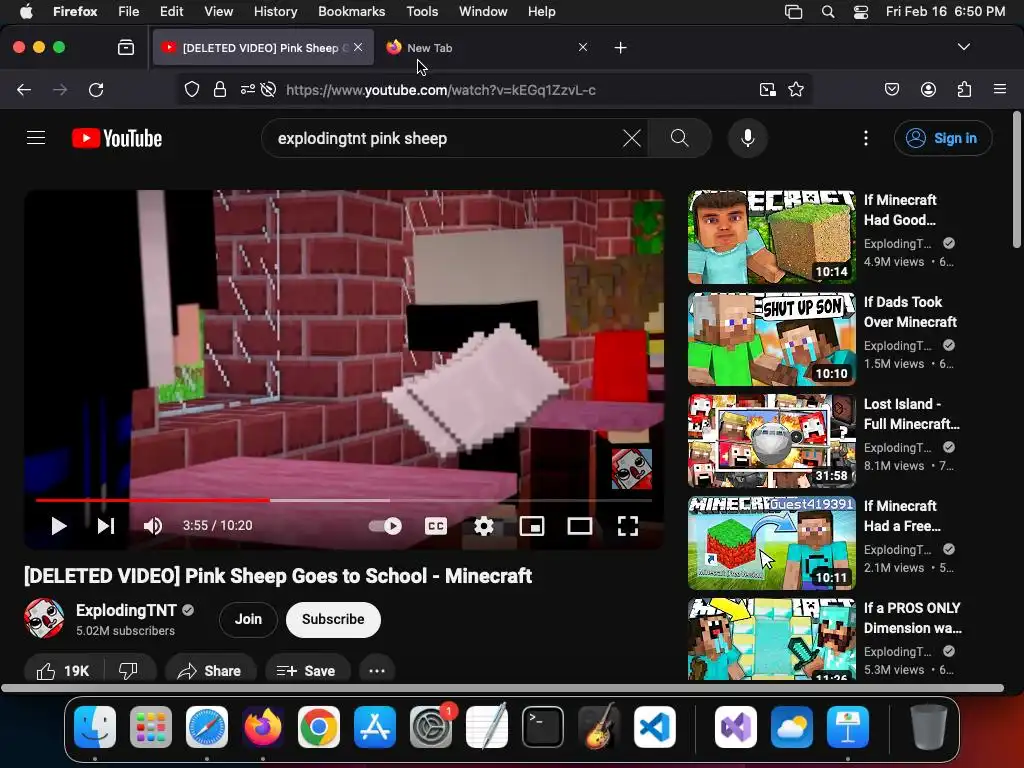Submit search with magnifier button
Viewport: 1024px width, 768px height.
tap(680, 138)
